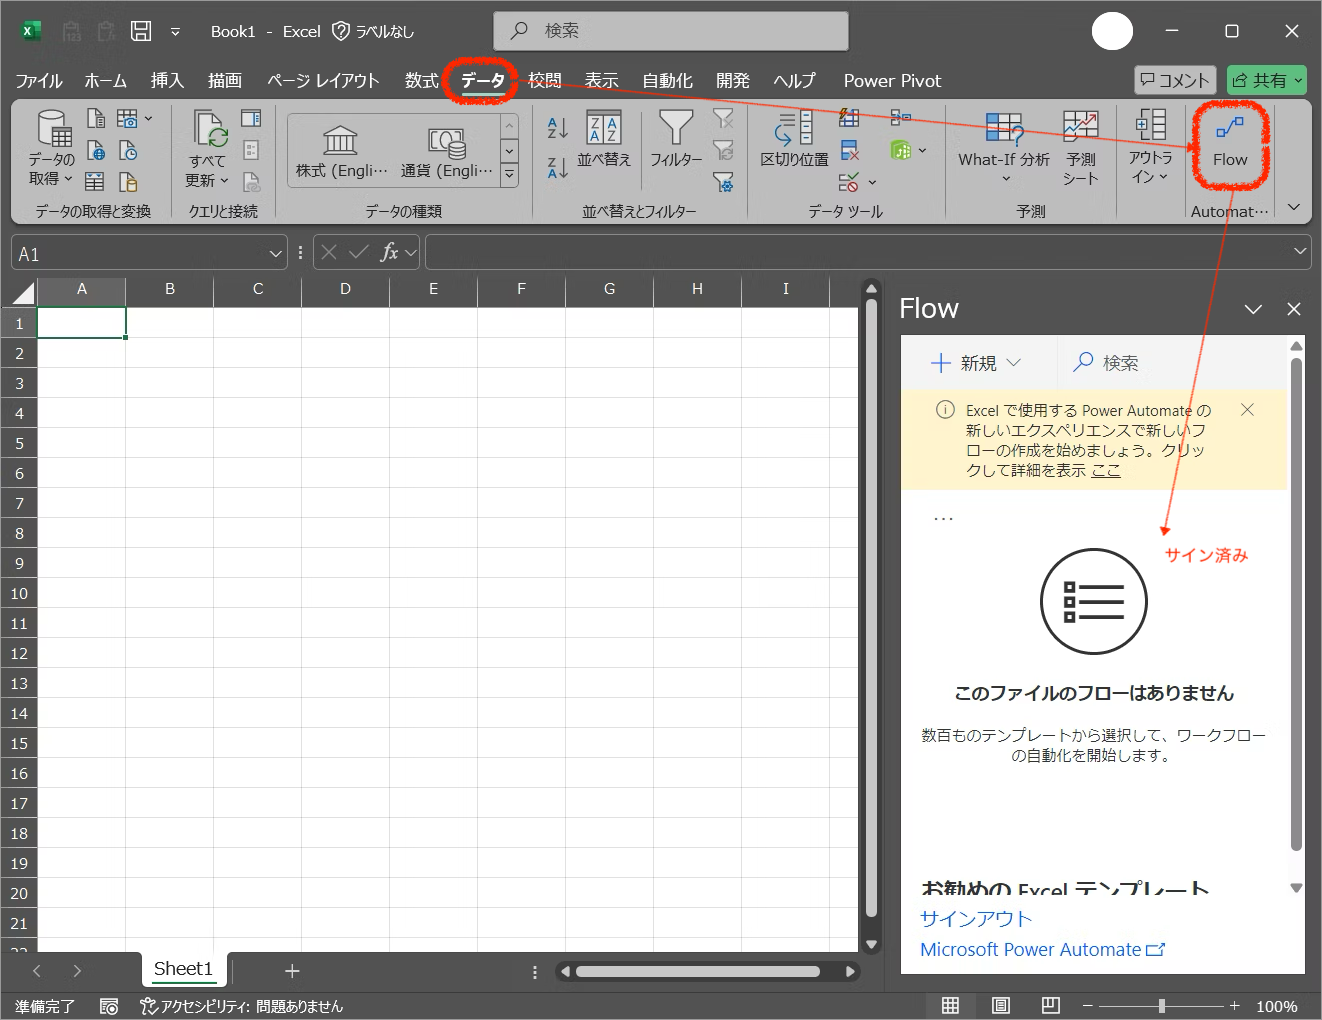Select the 通貨 (Currencies) data type

(x=447, y=152)
